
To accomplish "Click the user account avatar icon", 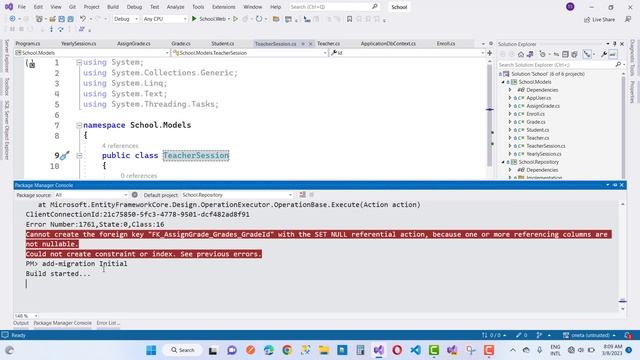I will coord(570,7).
